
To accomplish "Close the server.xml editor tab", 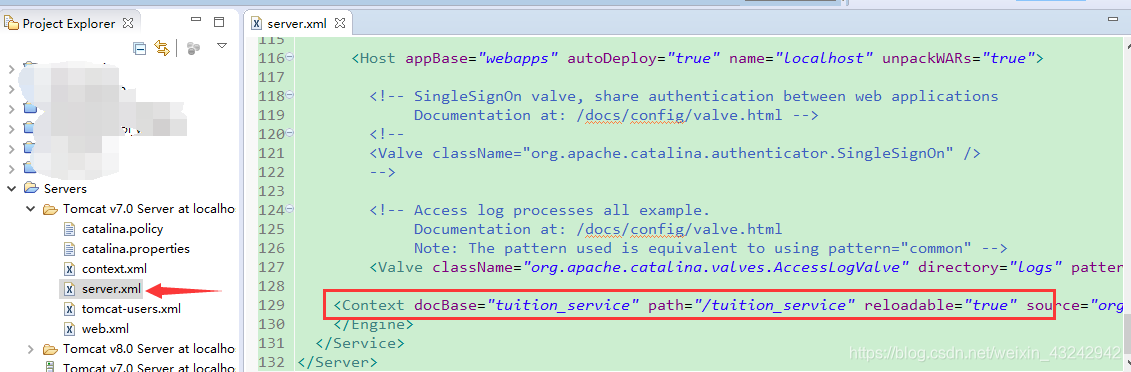I will 340,23.
